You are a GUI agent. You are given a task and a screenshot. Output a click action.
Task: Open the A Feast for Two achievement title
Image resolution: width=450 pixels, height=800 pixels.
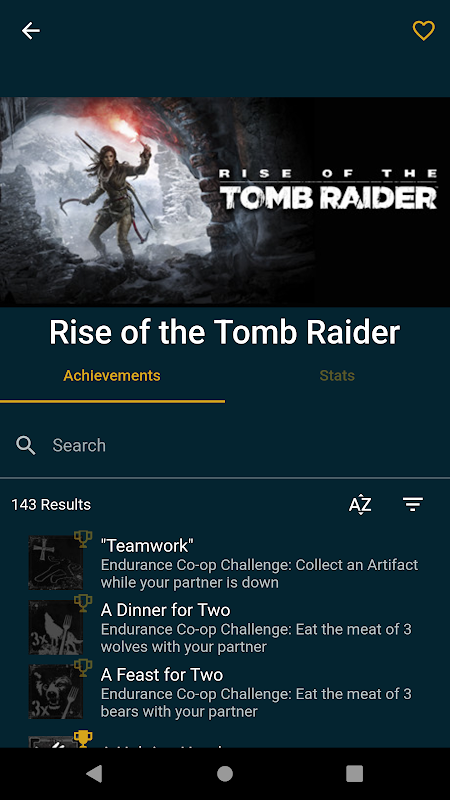162,674
